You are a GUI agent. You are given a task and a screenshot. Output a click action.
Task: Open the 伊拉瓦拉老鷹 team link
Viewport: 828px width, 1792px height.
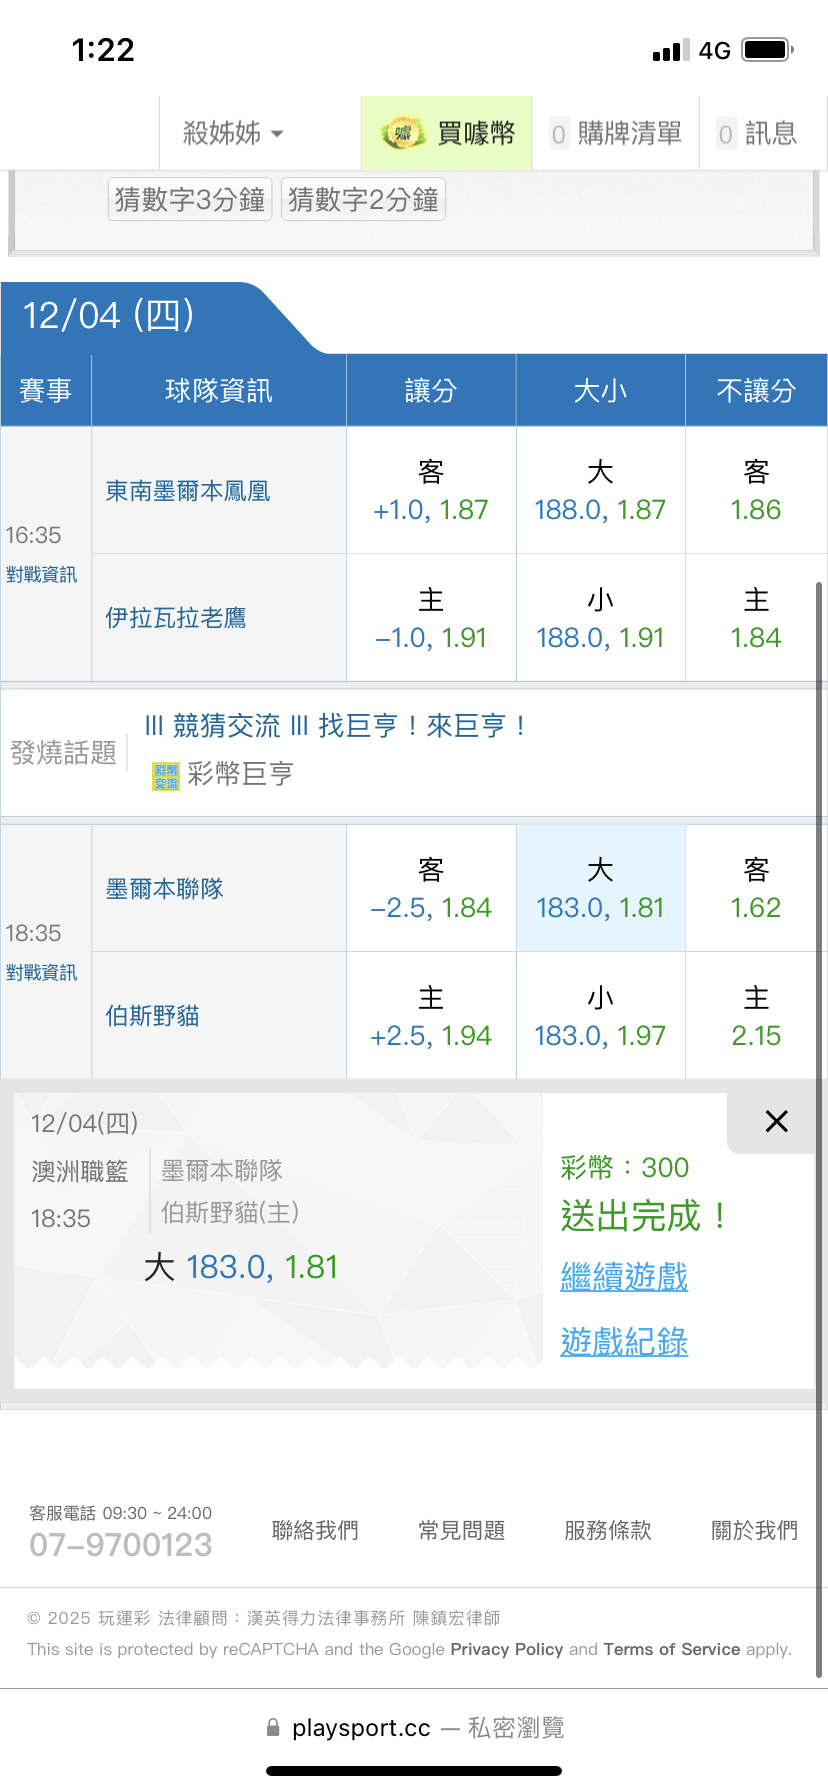[176, 618]
